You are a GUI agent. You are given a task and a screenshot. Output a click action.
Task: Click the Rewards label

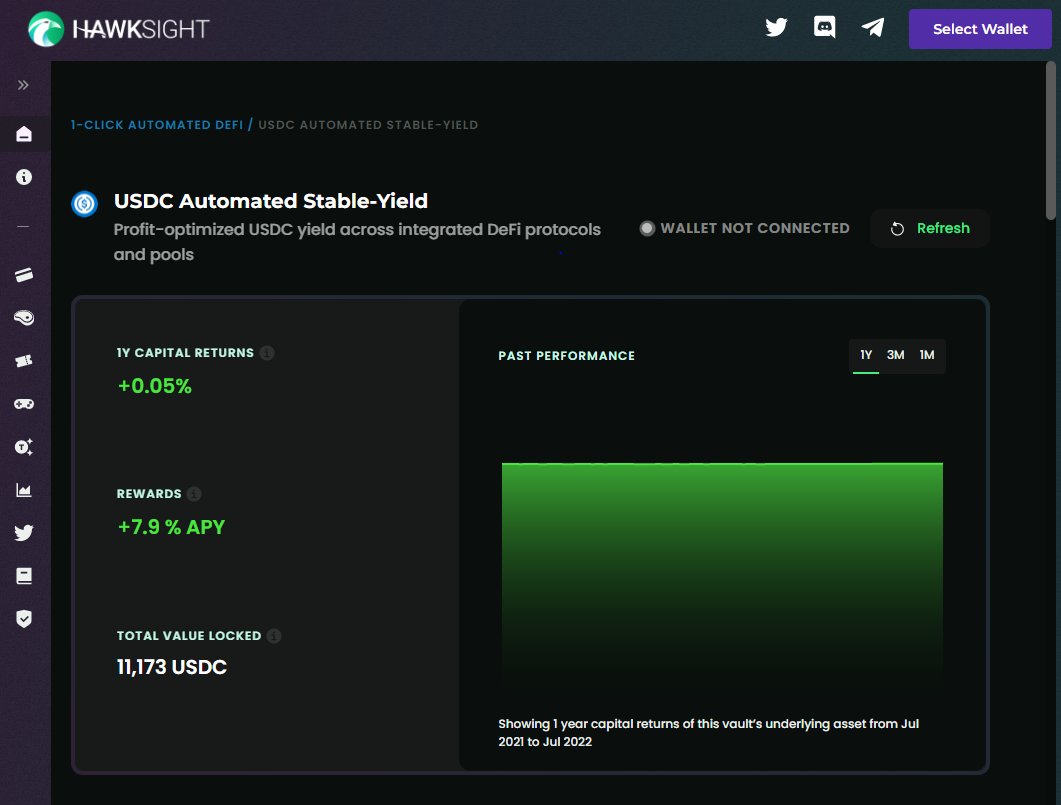click(149, 494)
